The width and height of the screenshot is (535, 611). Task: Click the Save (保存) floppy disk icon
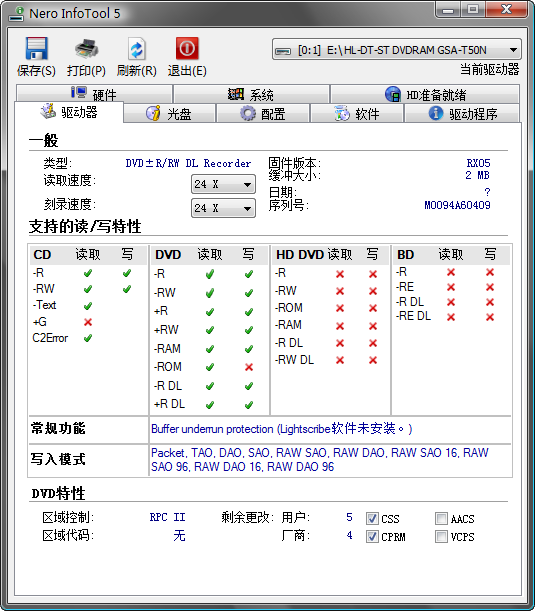coord(36,49)
